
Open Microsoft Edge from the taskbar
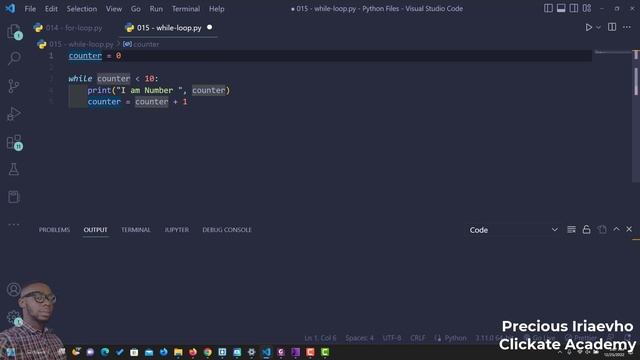[105, 352]
